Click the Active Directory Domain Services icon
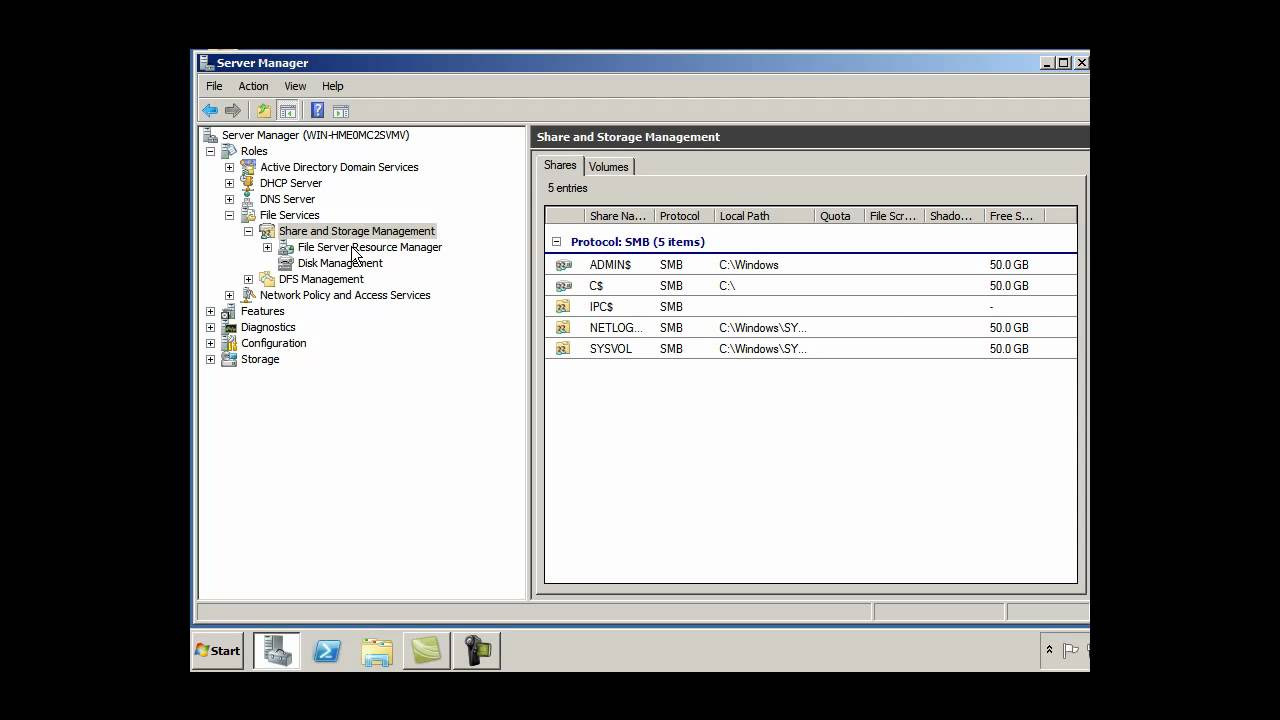 248,167
